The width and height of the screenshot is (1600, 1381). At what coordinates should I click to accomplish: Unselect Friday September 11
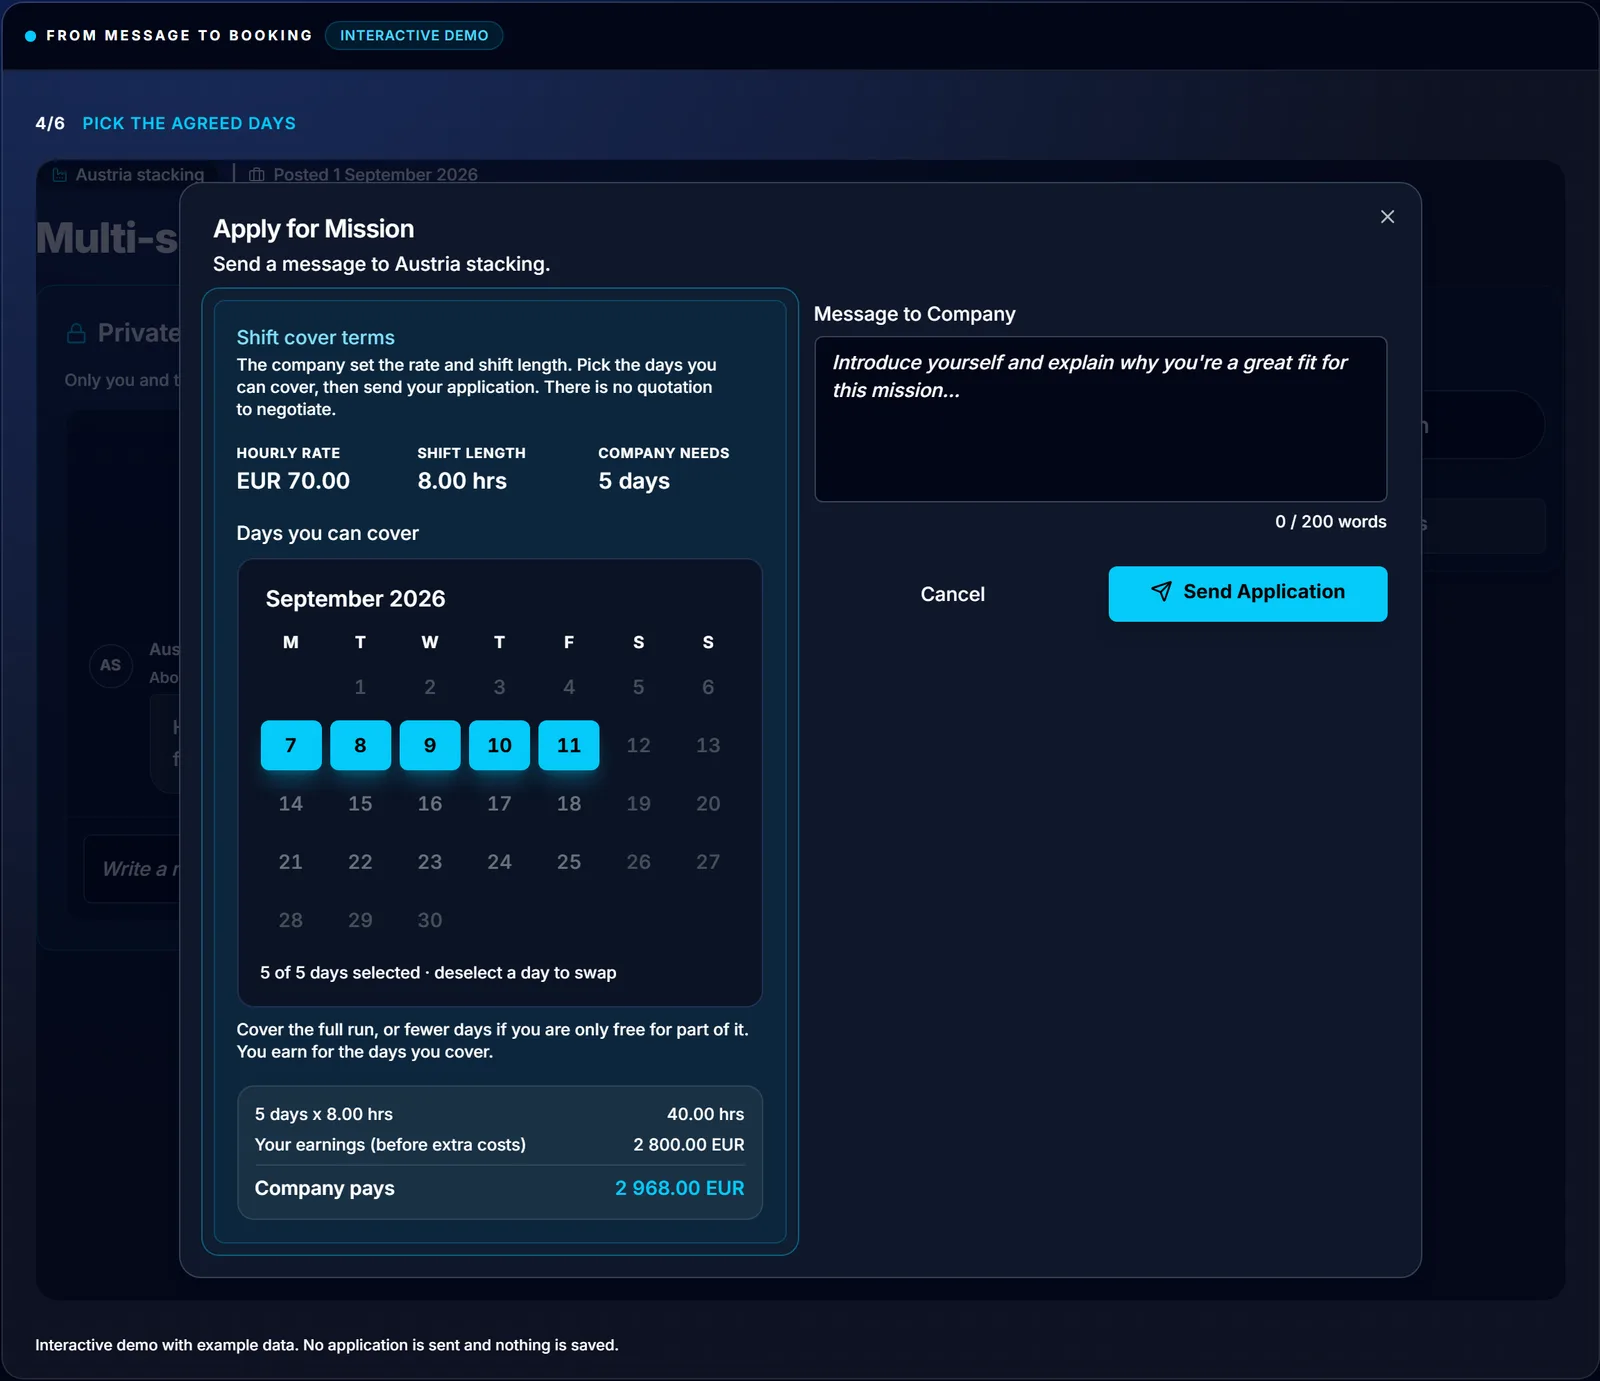tap(569, 745)
